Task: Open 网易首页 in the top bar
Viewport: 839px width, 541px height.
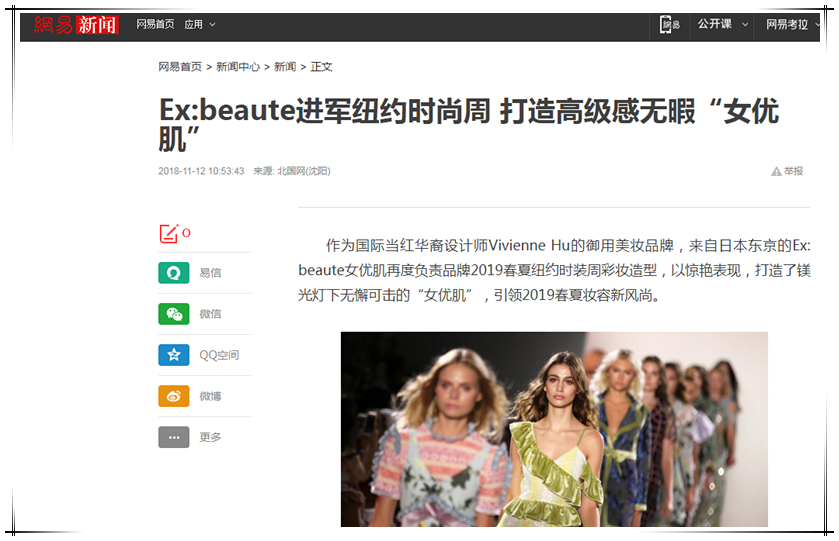Action: click(155, 25)
